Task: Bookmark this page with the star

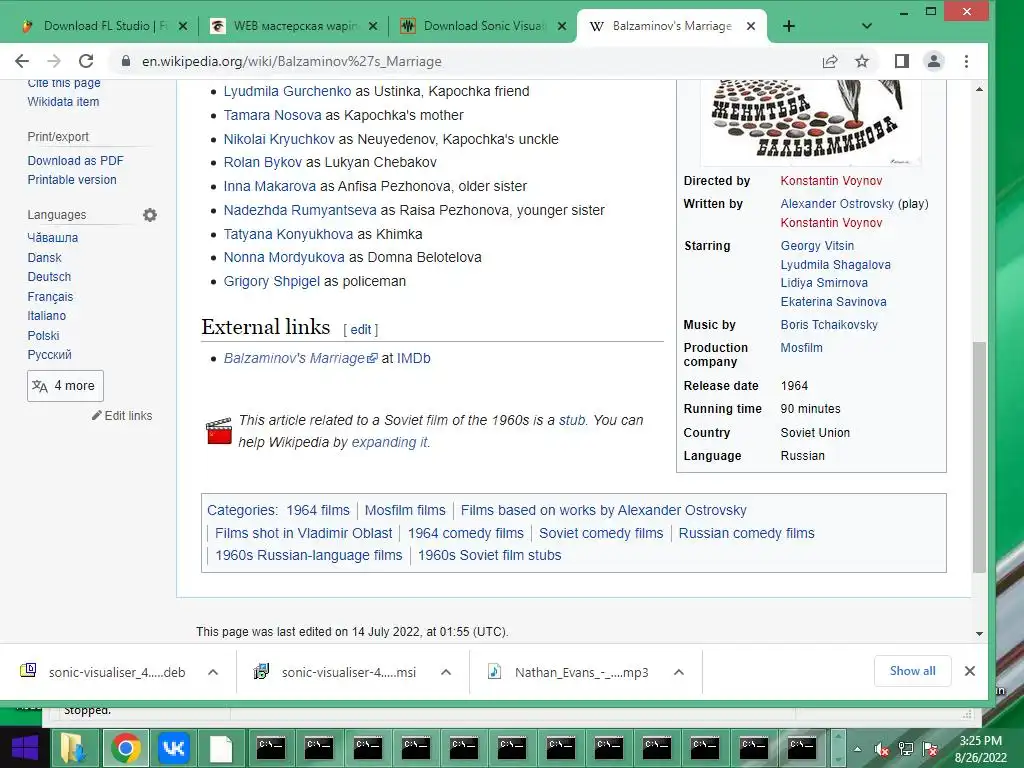Action: point(862,61)
